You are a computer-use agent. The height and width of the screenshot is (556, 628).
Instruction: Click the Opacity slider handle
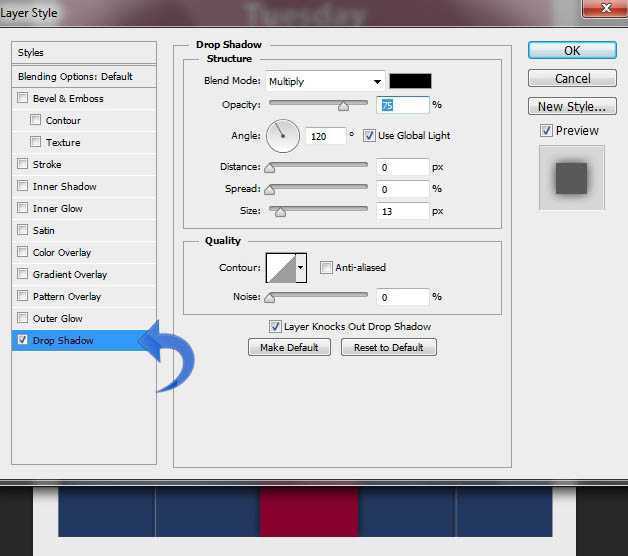(343, 106)
